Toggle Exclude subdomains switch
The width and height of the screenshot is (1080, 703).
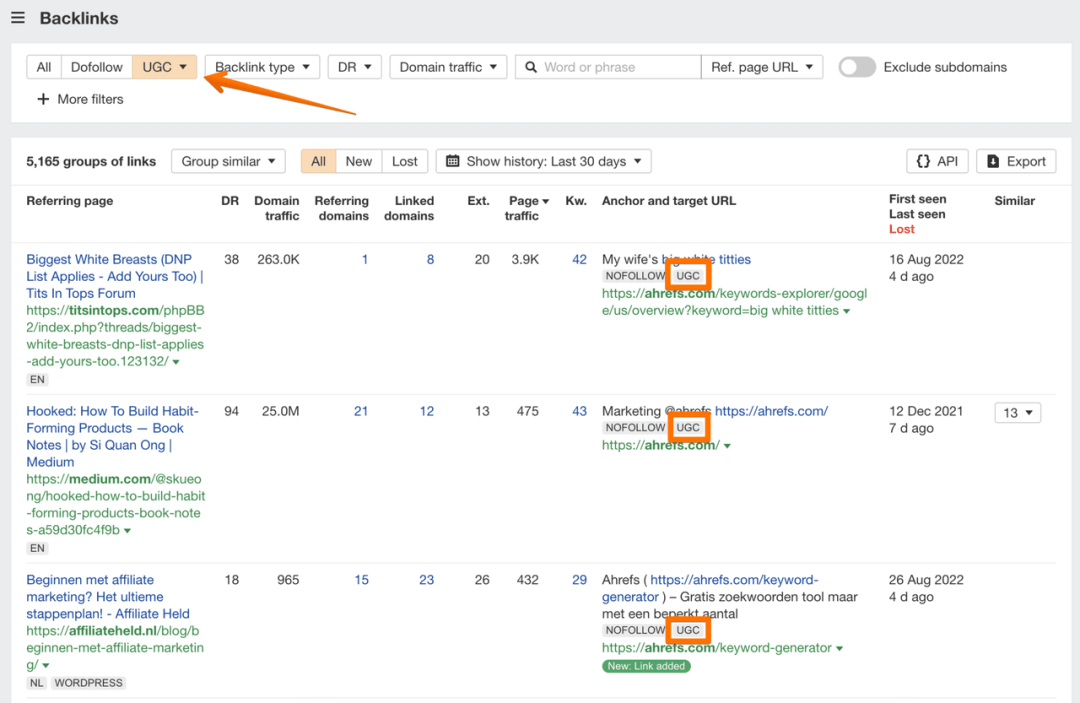857,67
